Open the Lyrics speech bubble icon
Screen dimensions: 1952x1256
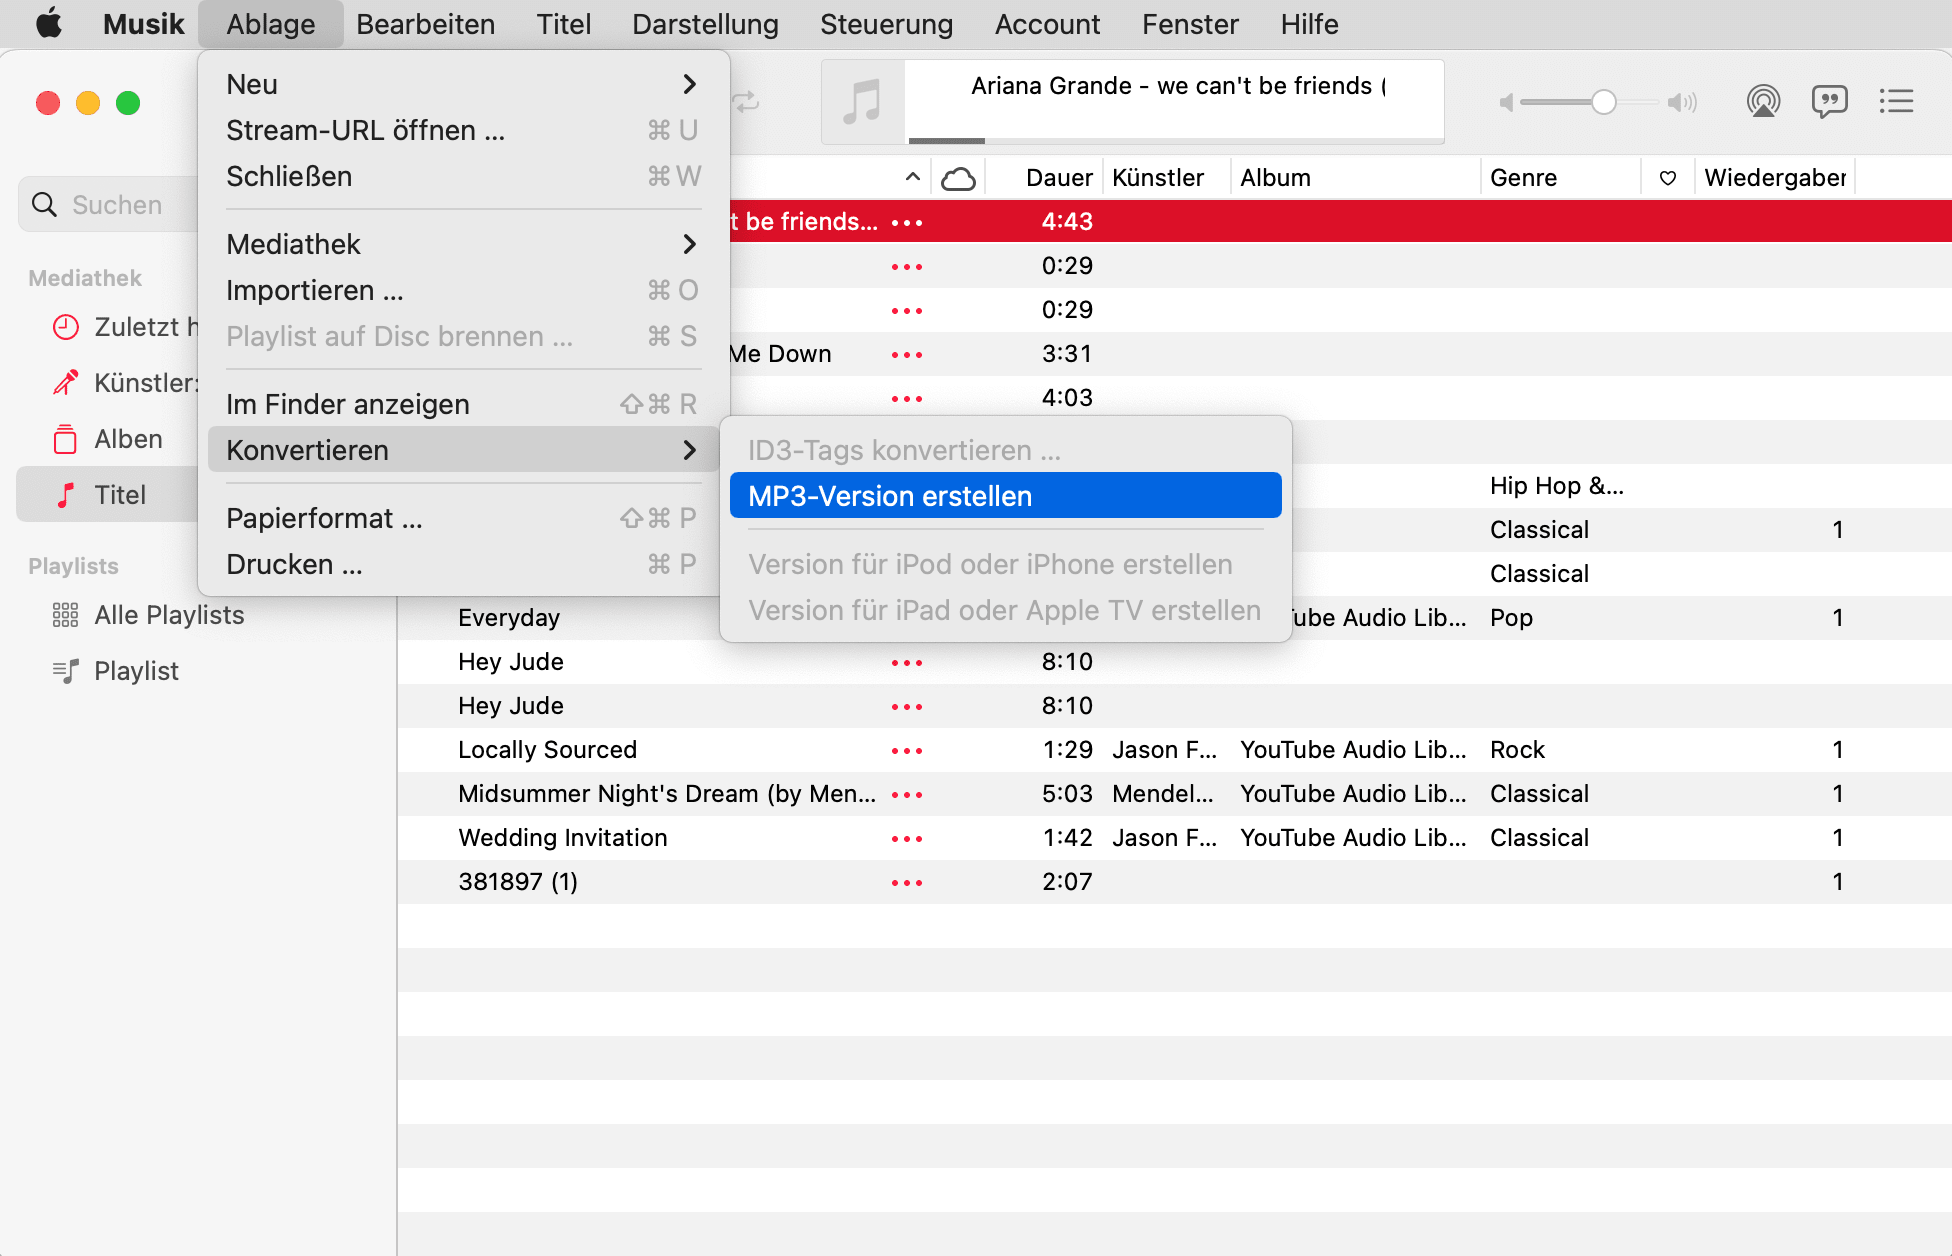point(1830,101)
